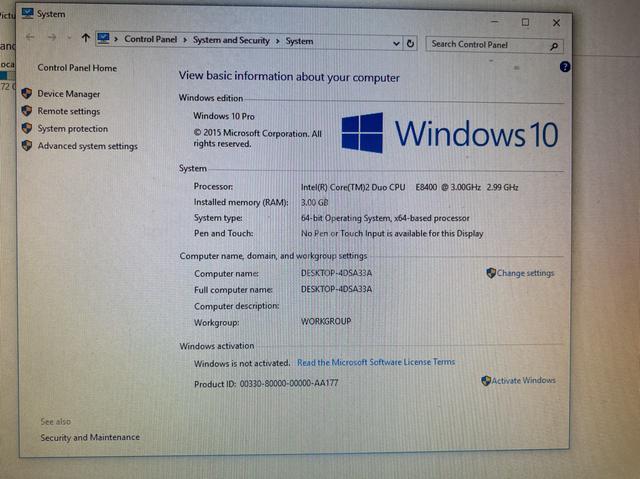Open the address bar history dropdown
This screenshot has height=479, width=640.
point(396,43)
